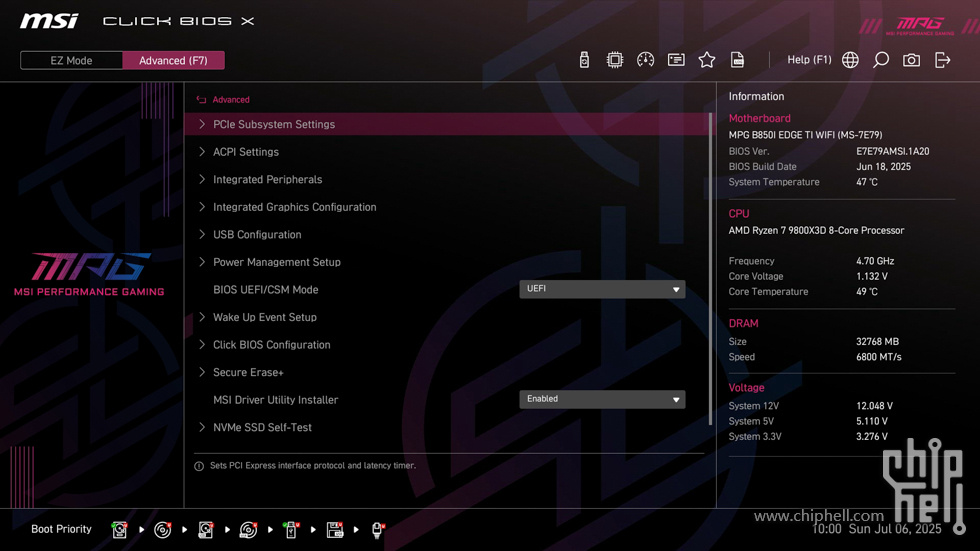Expand PCIe Subsystem Settings
The height and width of the screenshot is (551, 980).
448,124
